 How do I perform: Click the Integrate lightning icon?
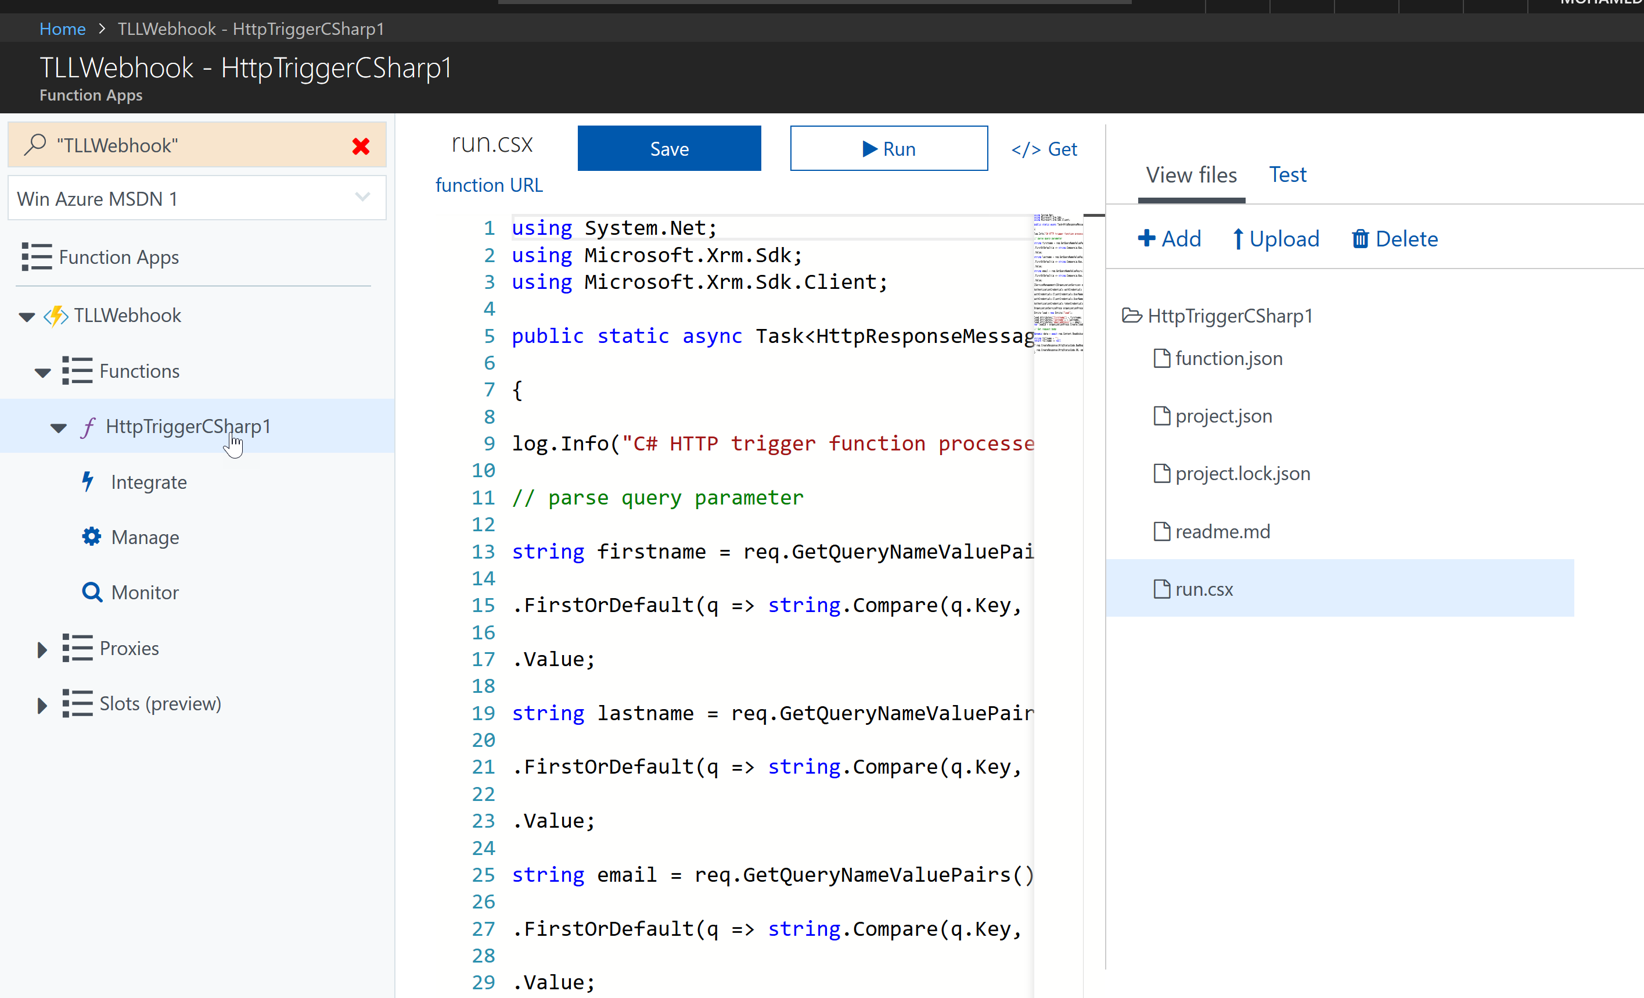click(88, 481)
